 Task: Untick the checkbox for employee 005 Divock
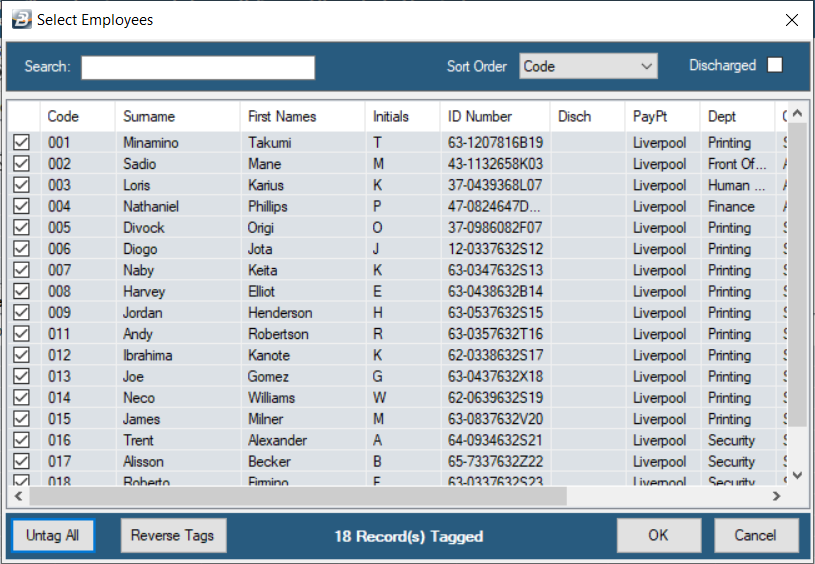coord(21,228)
